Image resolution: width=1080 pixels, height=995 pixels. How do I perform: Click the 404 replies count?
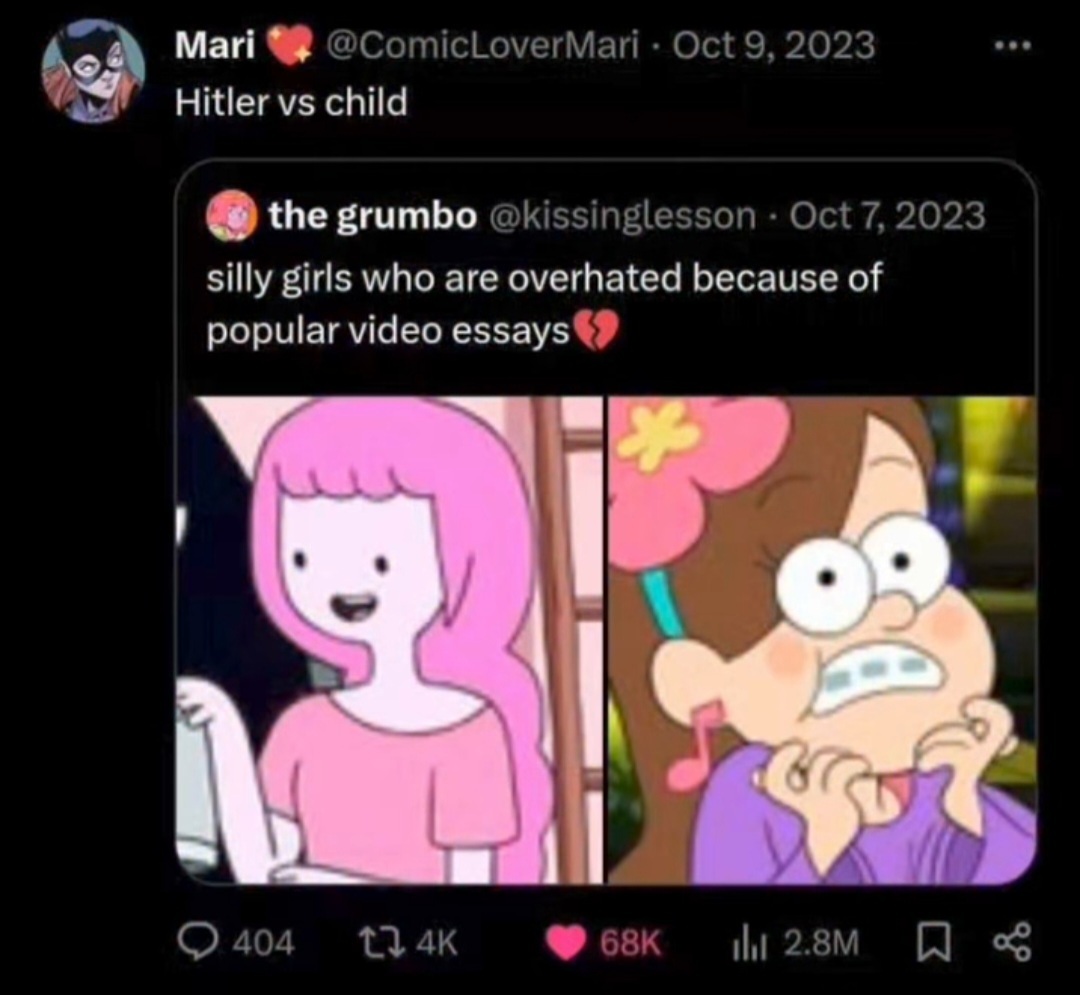point(264,943)
